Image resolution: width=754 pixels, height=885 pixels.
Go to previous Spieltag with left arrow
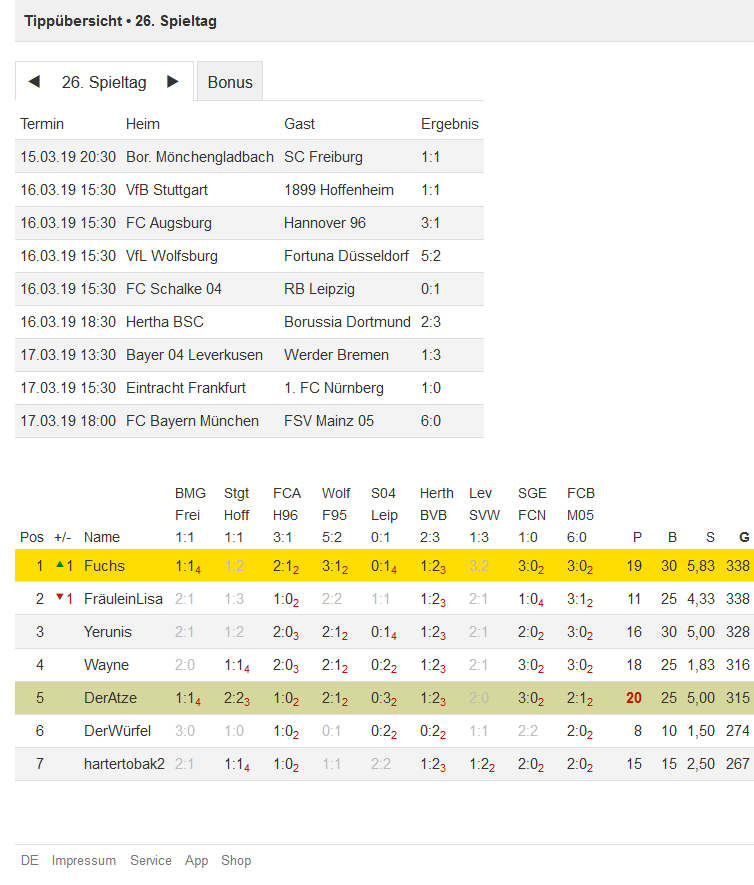tap(34, 81)
